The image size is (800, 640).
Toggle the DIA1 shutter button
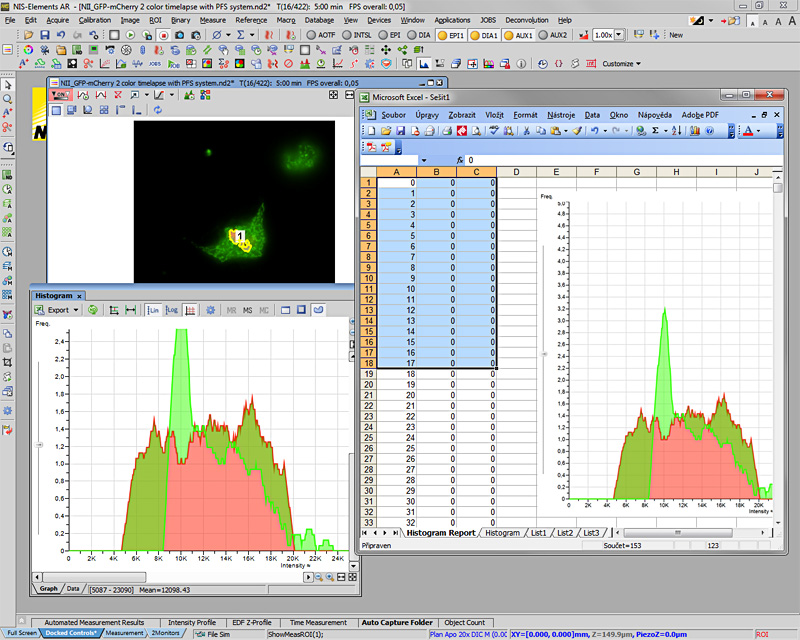484,35
